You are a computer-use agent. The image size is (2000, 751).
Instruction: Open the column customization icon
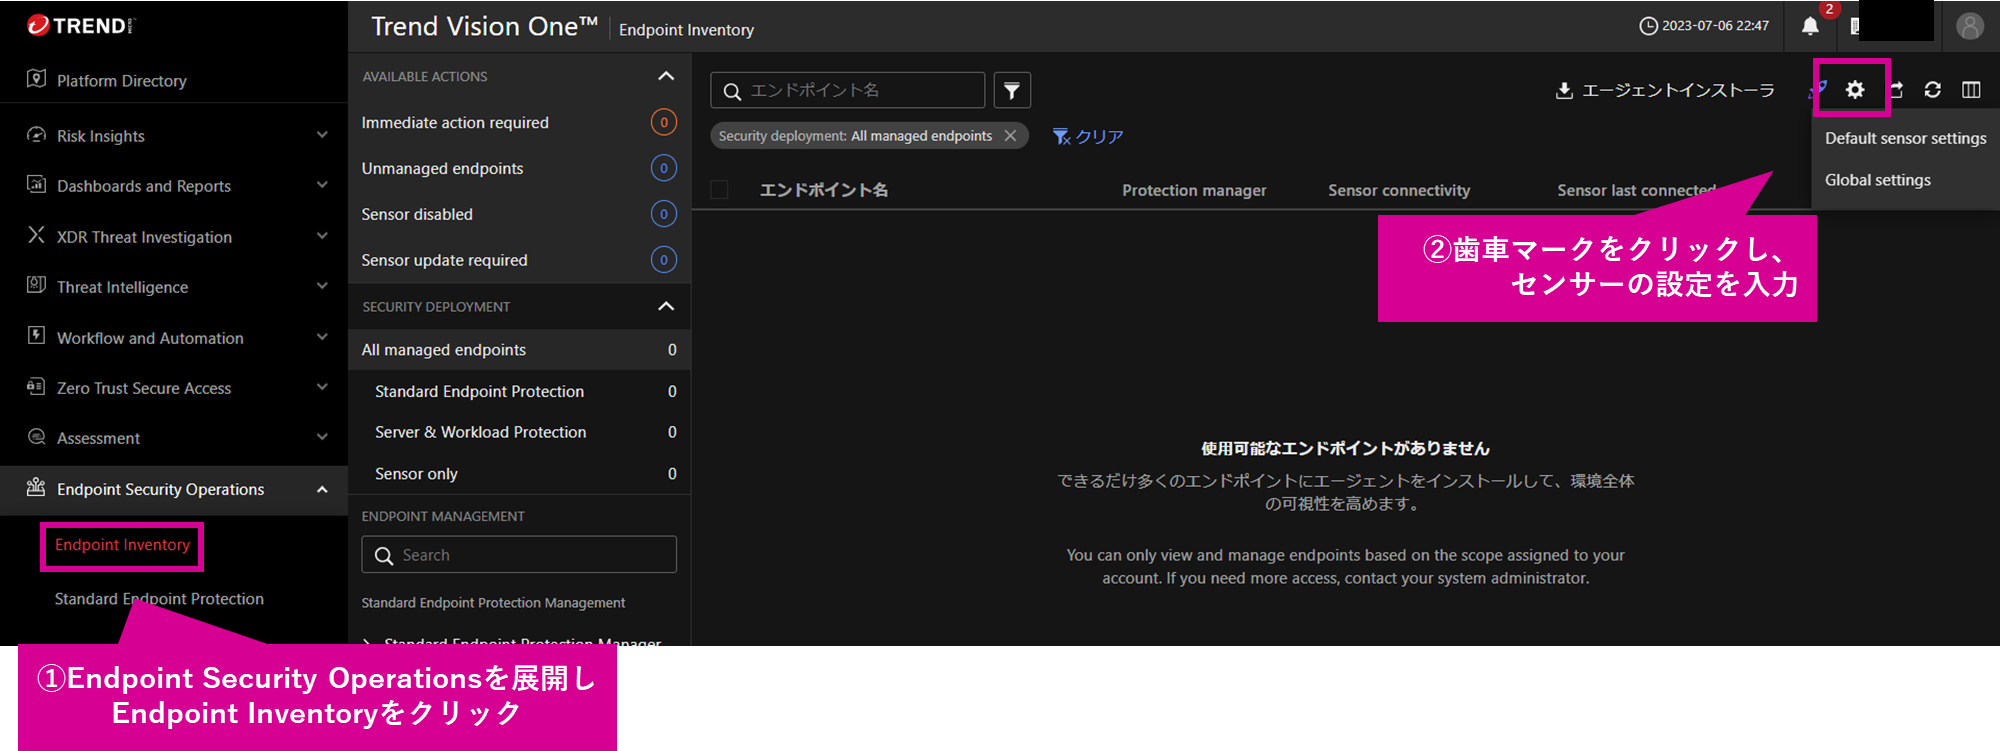coord(1971,90)
